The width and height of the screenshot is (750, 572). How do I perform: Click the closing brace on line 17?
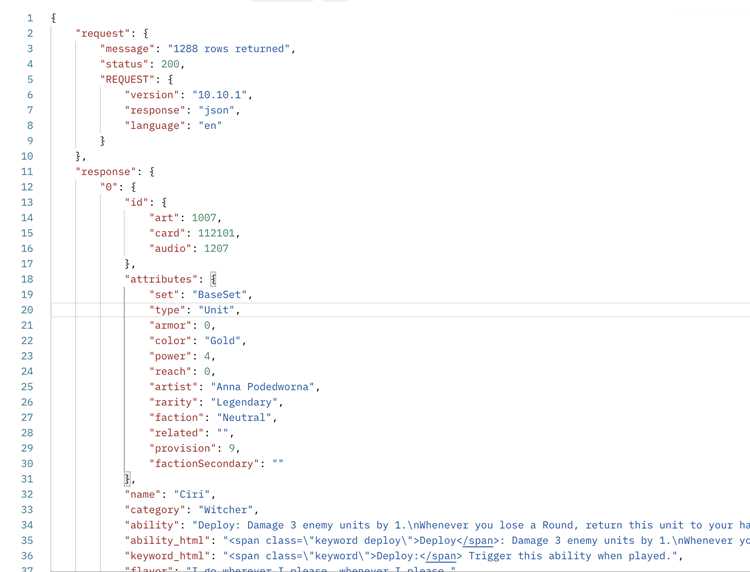tap(127, 264)
